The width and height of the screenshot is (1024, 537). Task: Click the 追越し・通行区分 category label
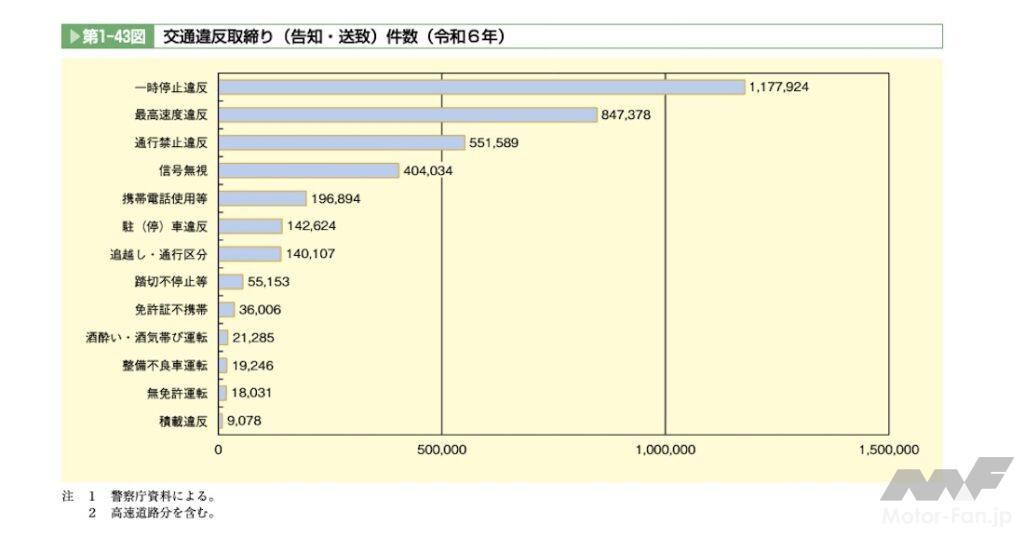(x=159, y=255)
